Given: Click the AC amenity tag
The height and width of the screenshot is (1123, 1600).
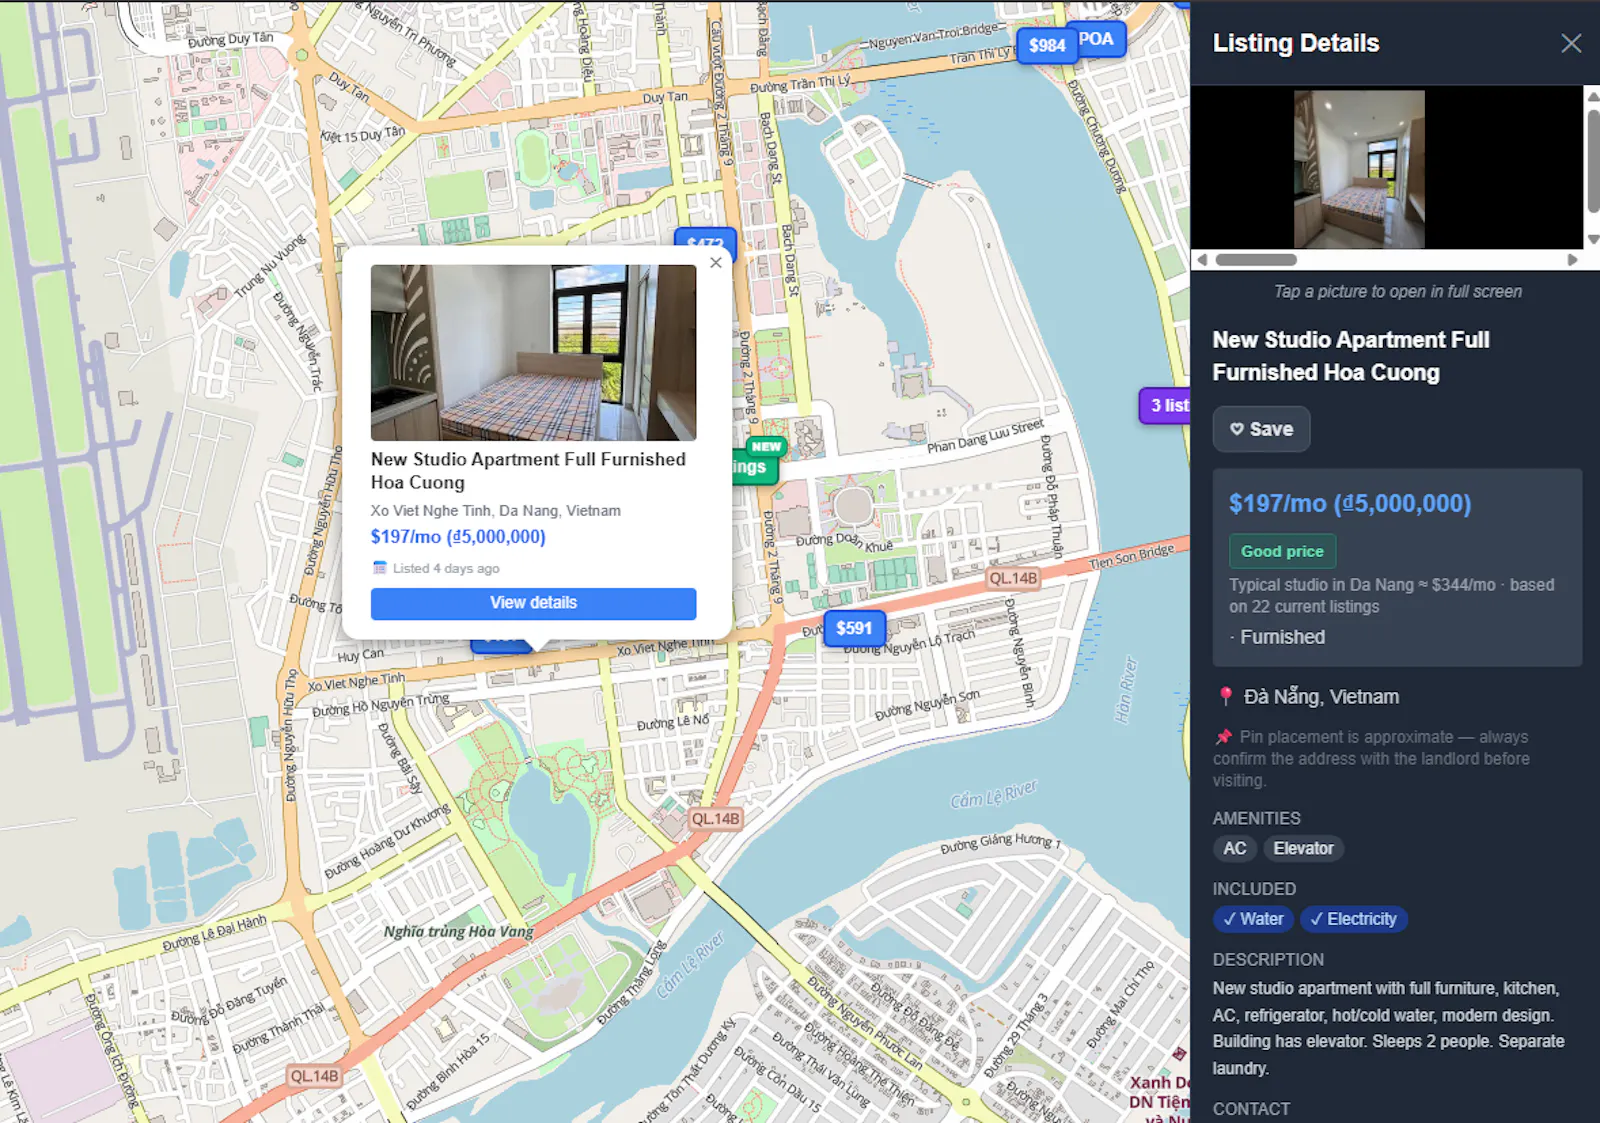Looking at the screenshot, I should click(1235, 848).
